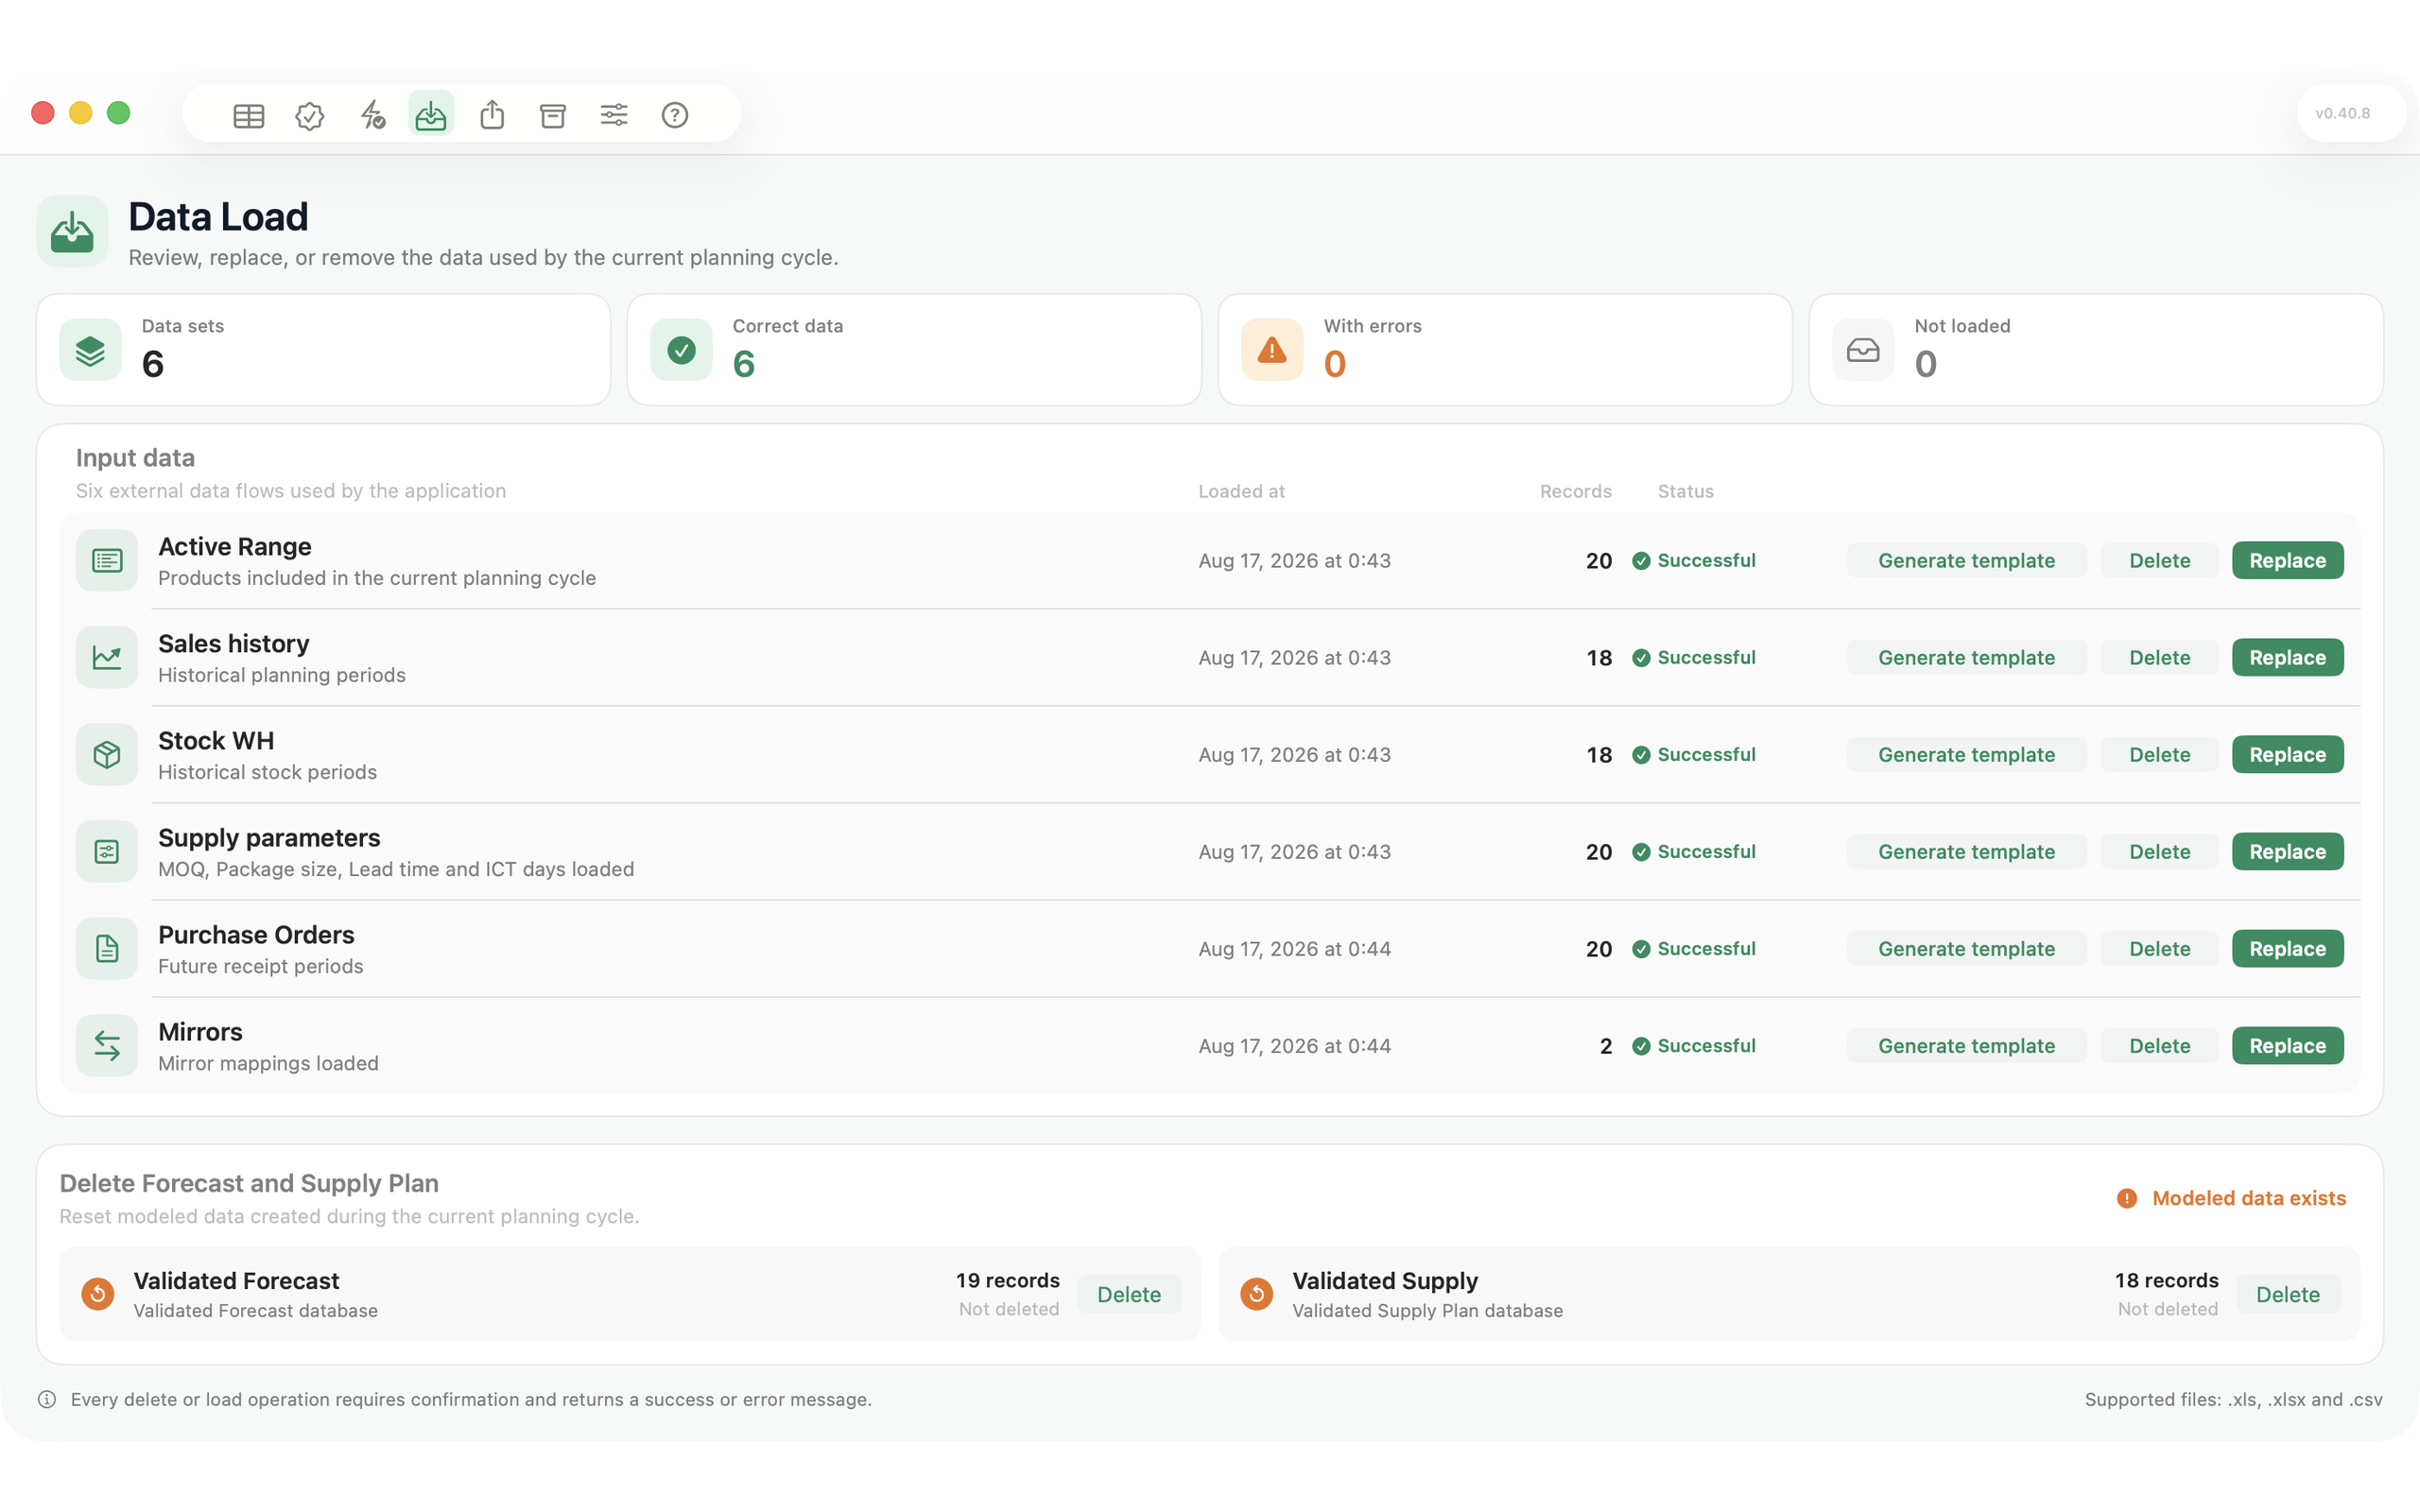Viewport: 2420px width, 1512px height.
Task: Delete the Sales history data
Action: 2159,658
